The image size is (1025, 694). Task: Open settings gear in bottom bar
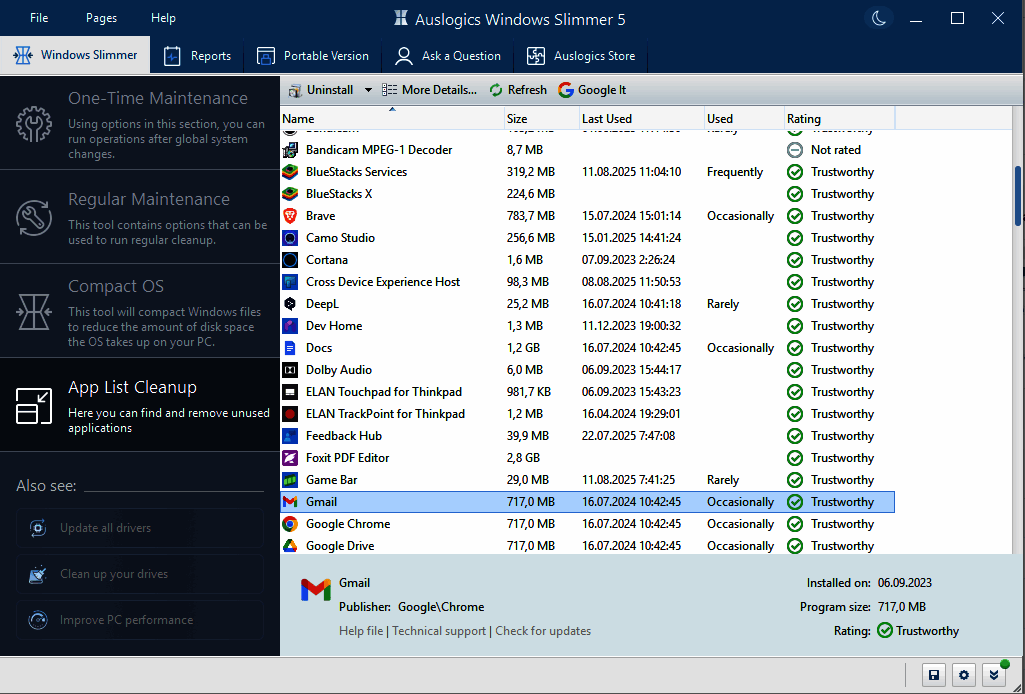click(963, 675)
